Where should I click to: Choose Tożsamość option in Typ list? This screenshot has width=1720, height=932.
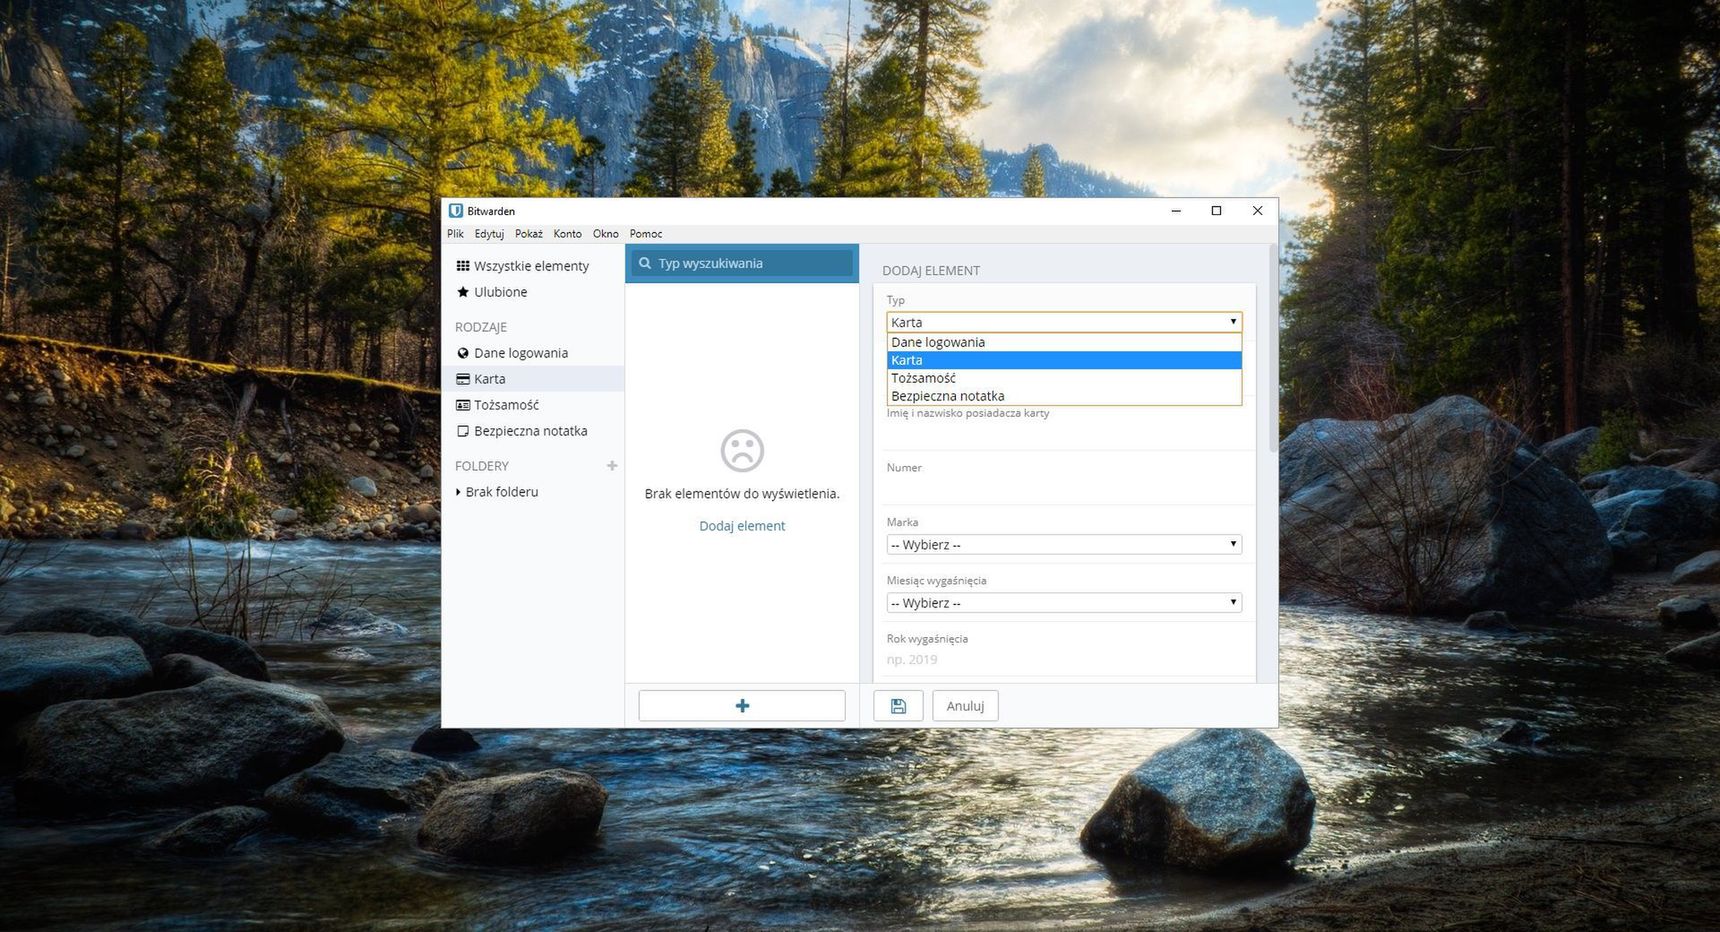click(x=1064, y=378)
